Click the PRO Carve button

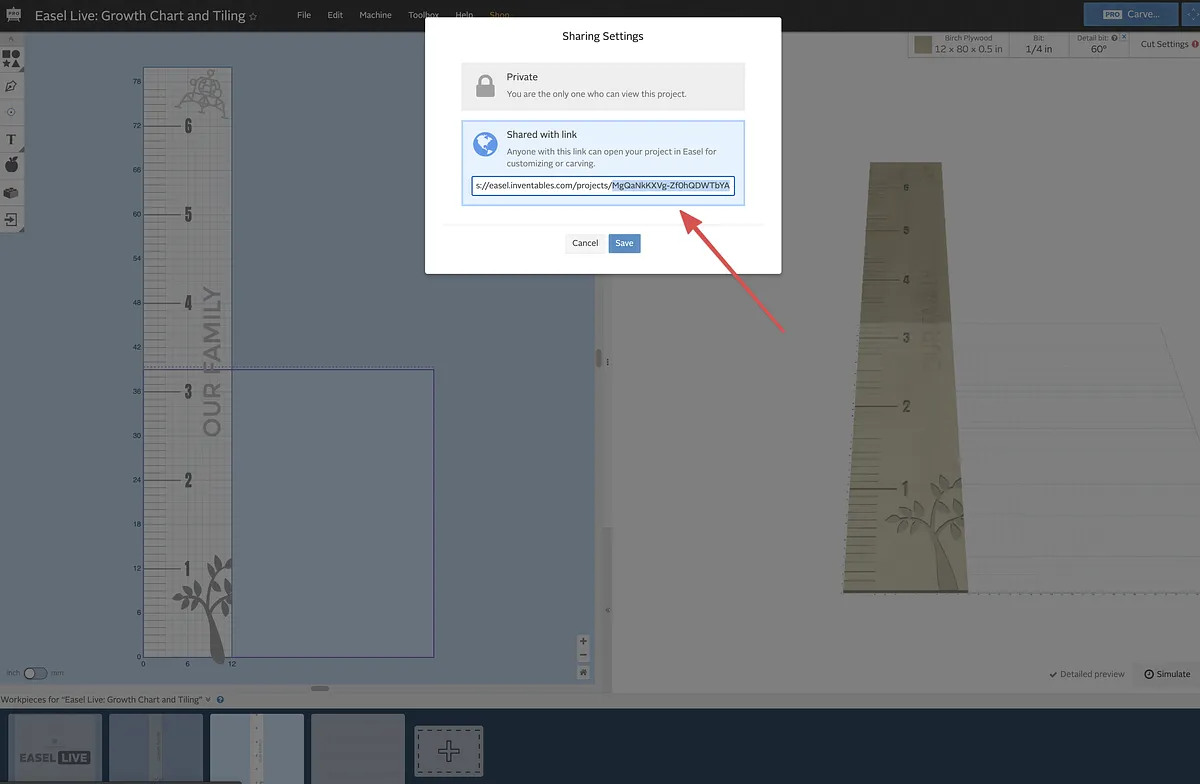(x=1131, y=14)
